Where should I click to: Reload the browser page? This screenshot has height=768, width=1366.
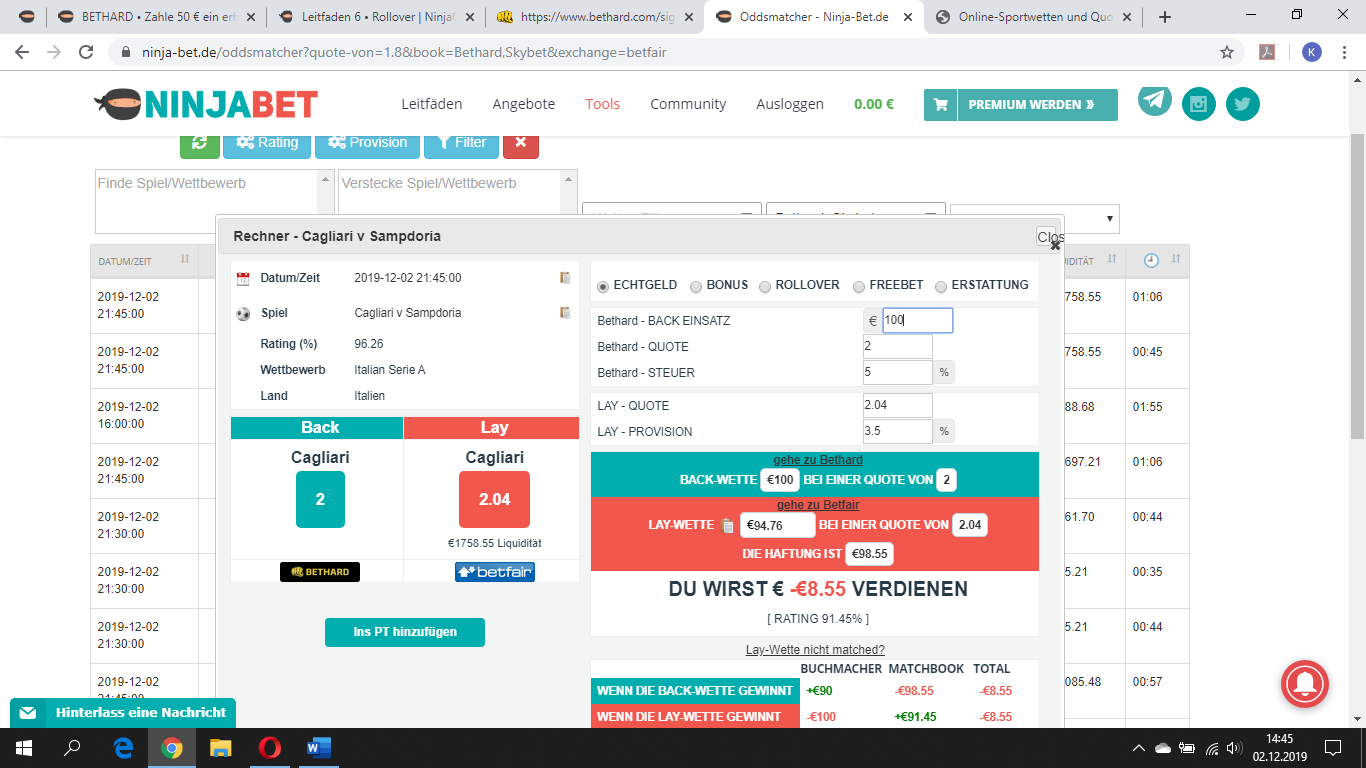point(86,52)
